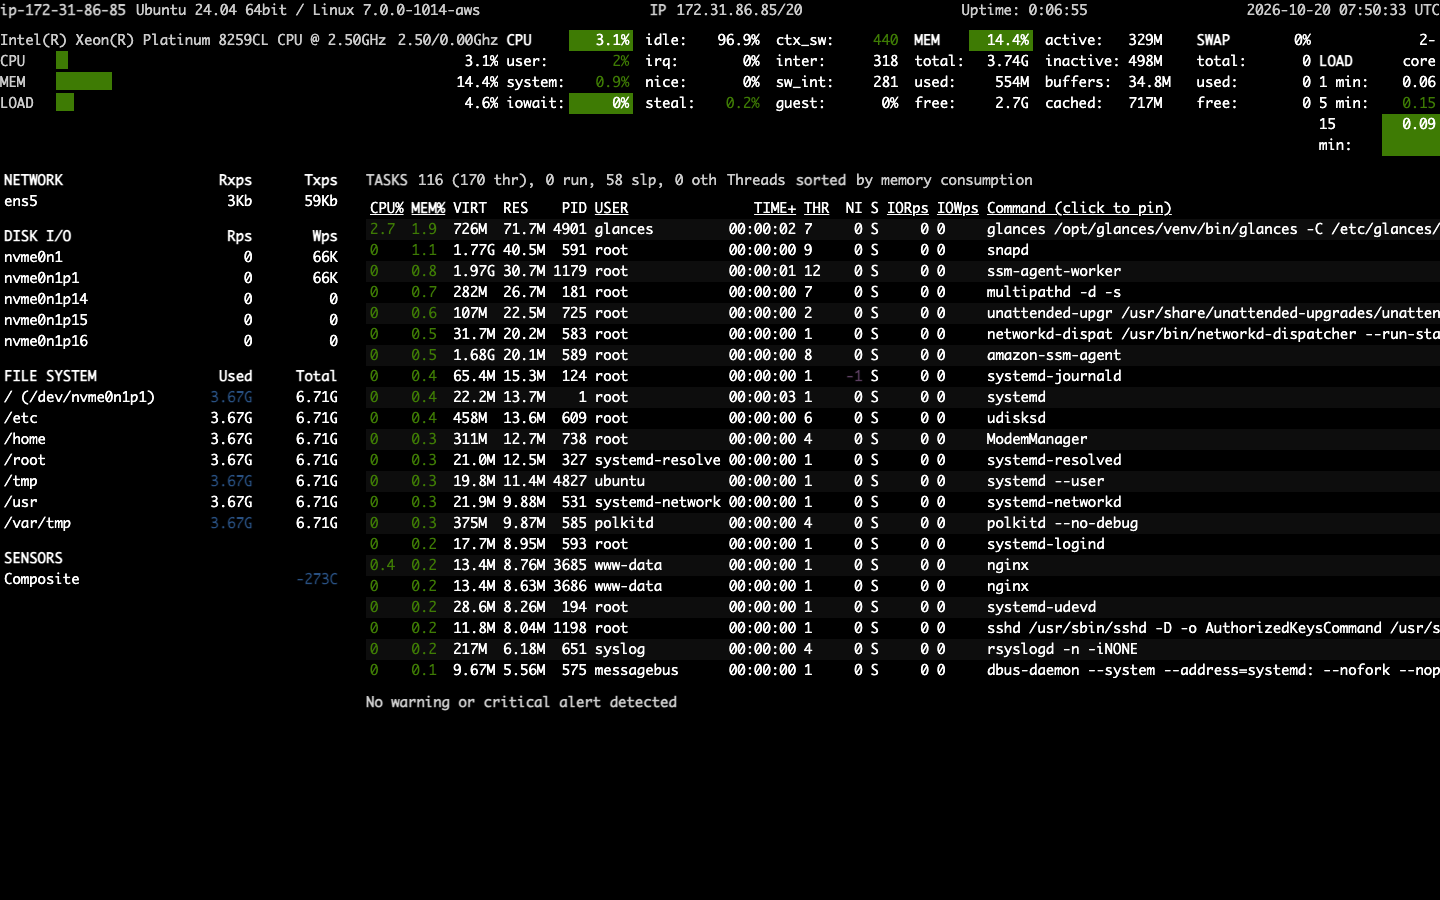Image resolution: width=1440 pixels, height=900 pixels.
Task: Select the systemd-resolved command
Action: (1054, 460)
